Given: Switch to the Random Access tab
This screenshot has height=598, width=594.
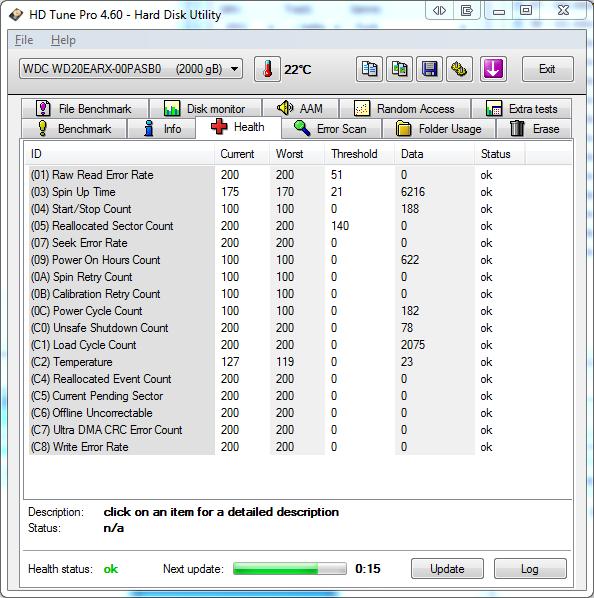Looking at the screenshot, I should pyautogui.click(x=405, y=109).
